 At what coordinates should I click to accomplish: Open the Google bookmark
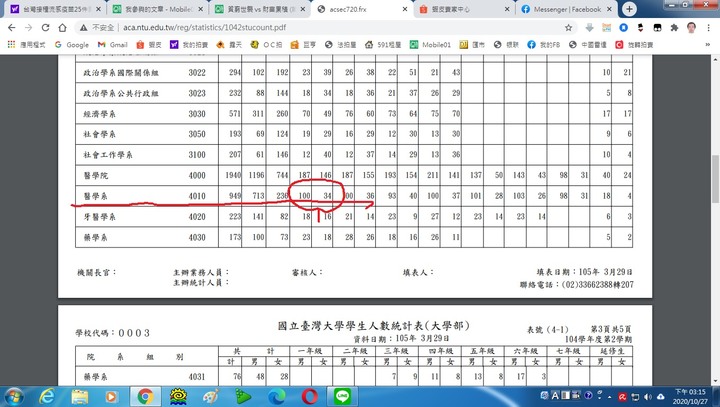[x=72, y=45]
